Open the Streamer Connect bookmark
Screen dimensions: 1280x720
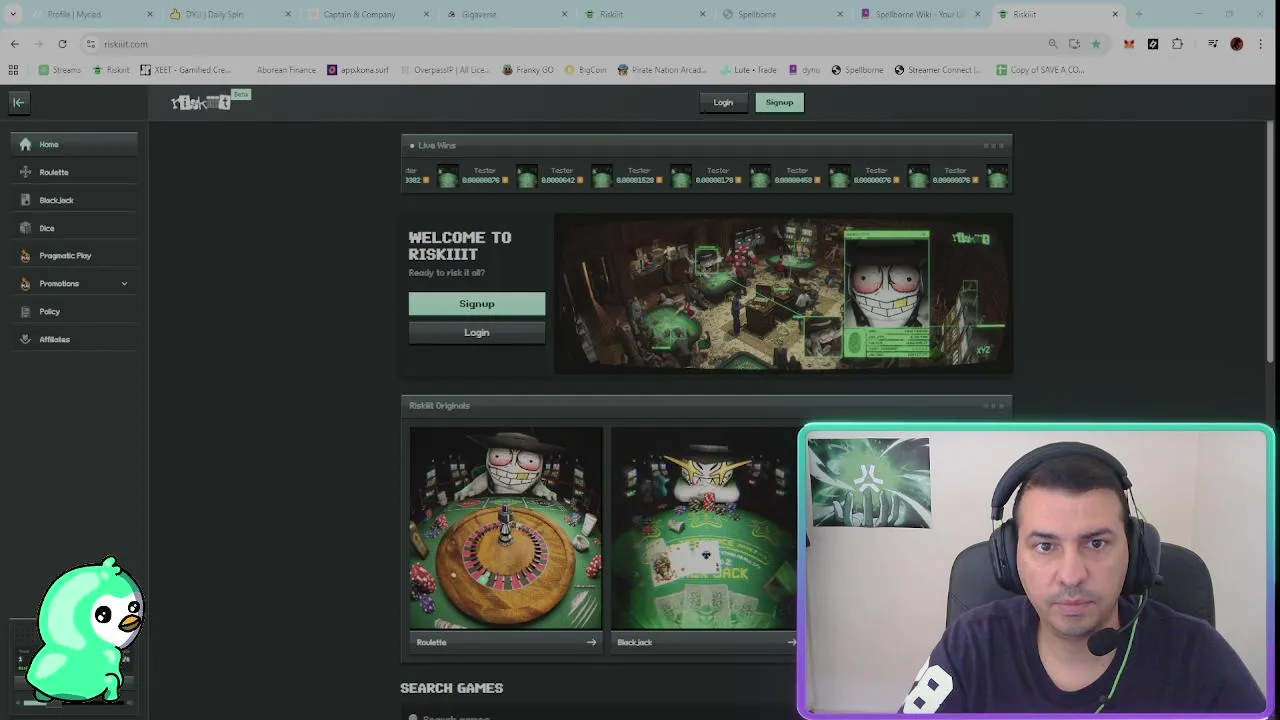937,70
